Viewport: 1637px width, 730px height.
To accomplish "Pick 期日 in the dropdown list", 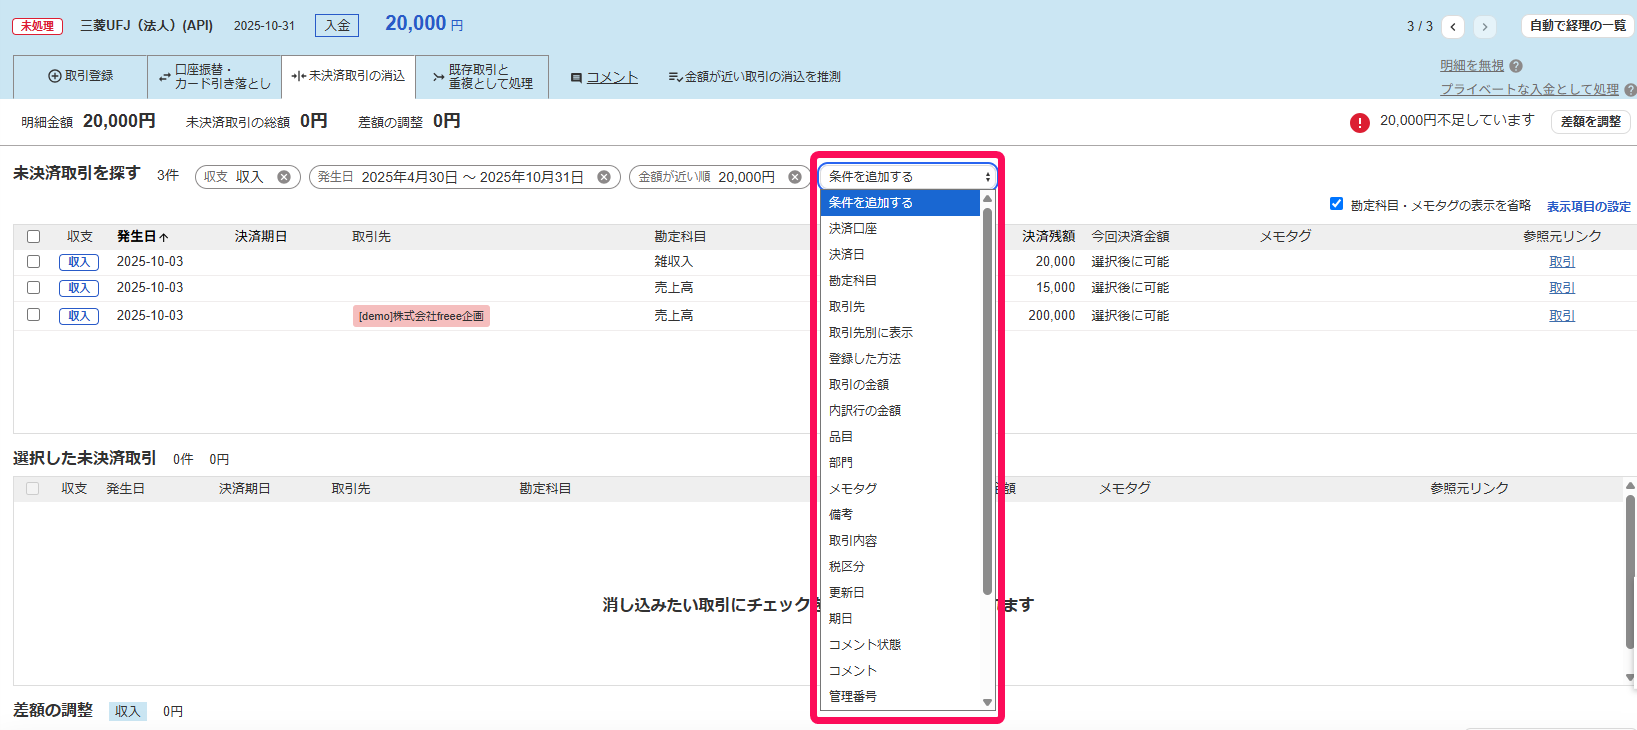I will tap(900, 619).
